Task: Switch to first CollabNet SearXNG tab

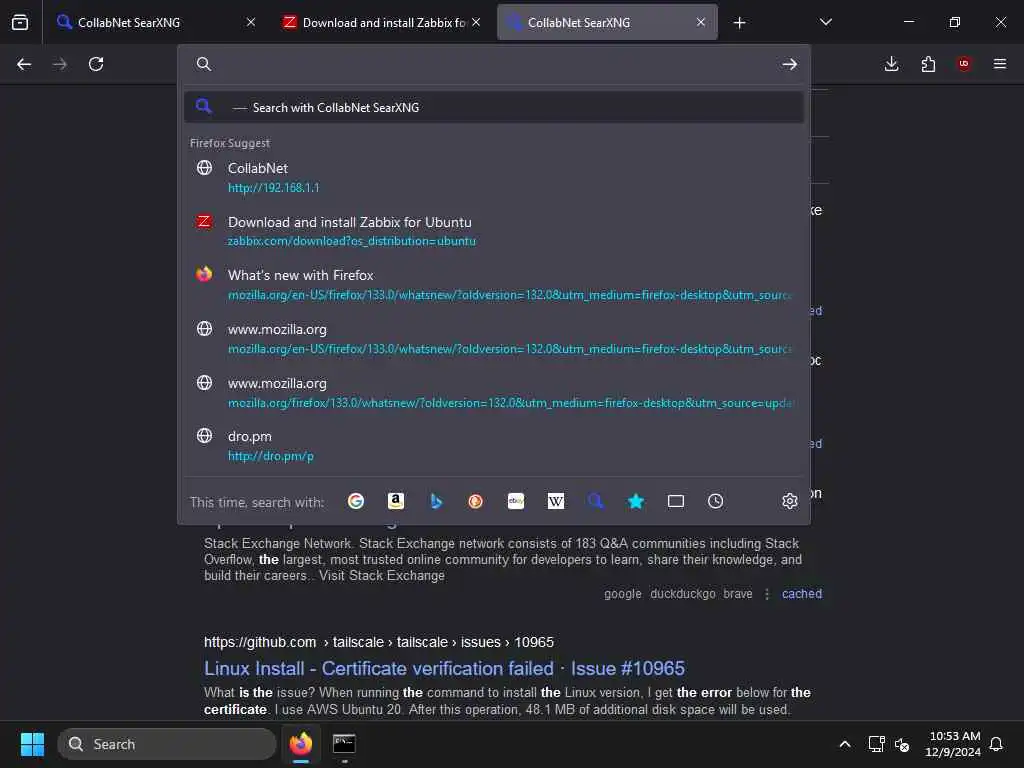Action: click(x=155, y=22)
